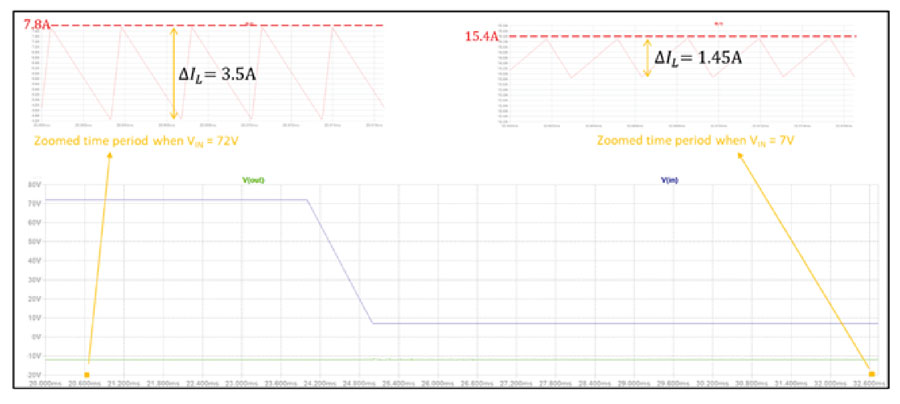Click the -10V y-axis label
900x404 pixels.
point(33,356)
